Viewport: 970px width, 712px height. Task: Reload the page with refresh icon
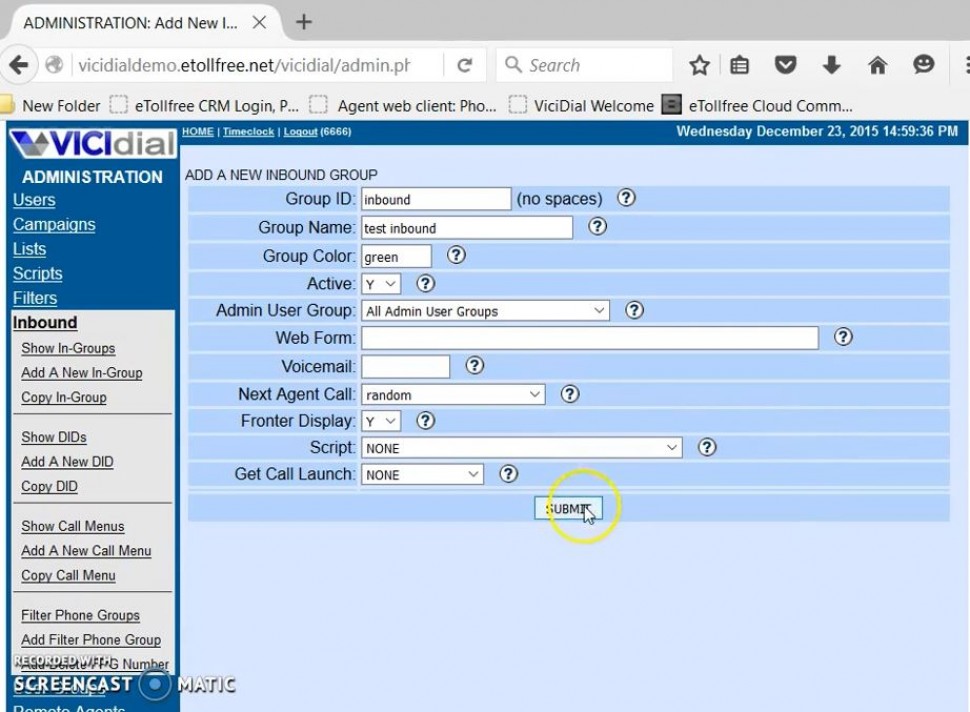coord(465,65)
